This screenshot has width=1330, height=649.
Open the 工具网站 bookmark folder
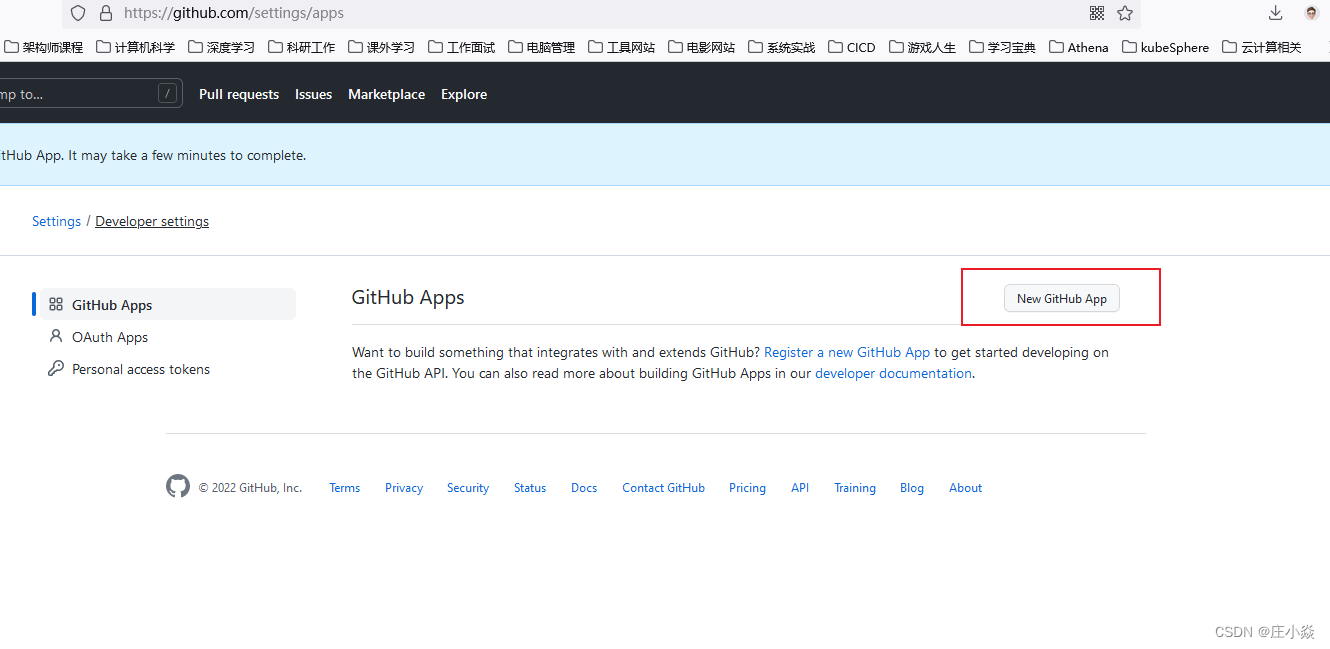pyautogui.click(x=621, y=47)
